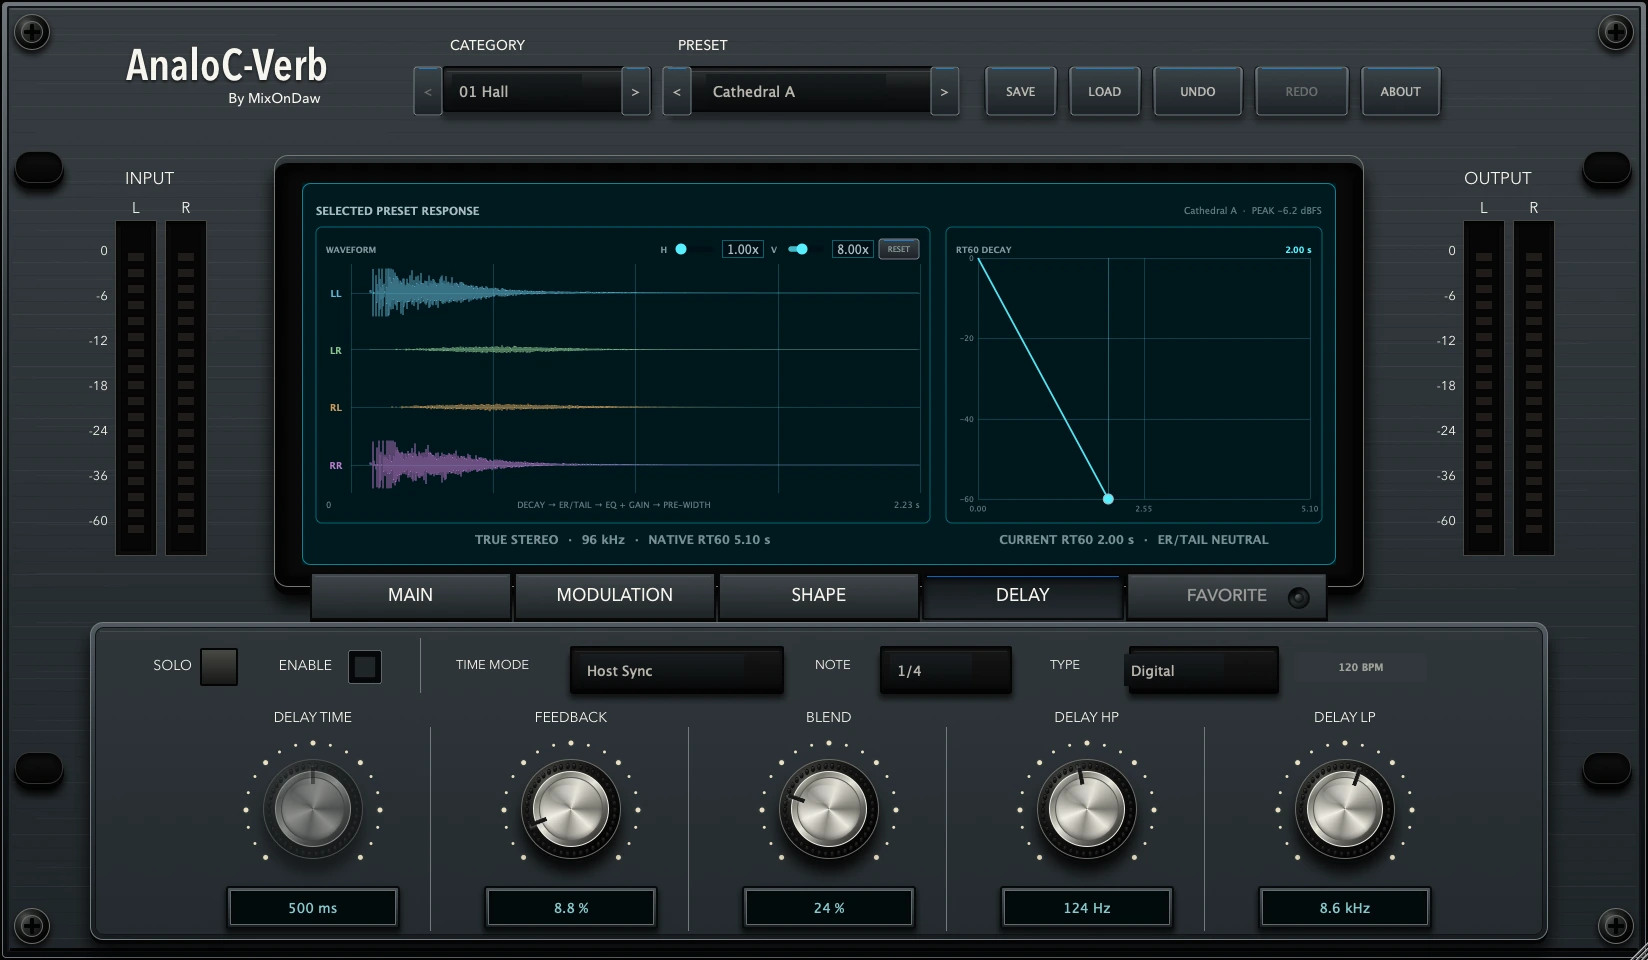Click the LR channel waveform
The image size is (1648, 960).
[635, 350]
